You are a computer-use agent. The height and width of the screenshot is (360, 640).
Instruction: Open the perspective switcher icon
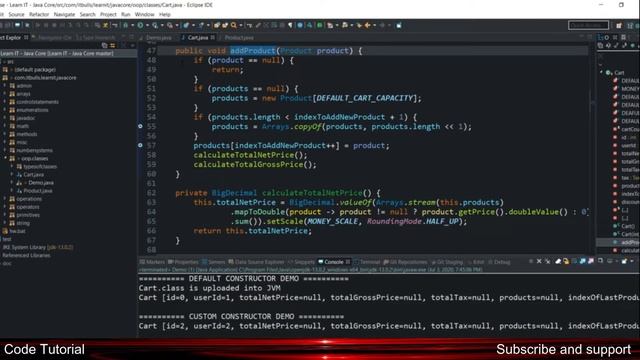point(619,25)
